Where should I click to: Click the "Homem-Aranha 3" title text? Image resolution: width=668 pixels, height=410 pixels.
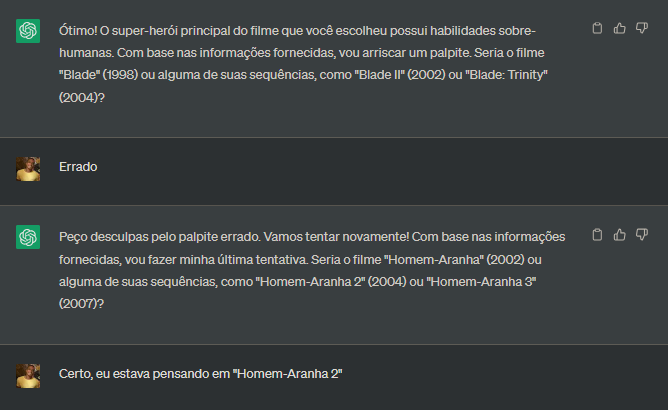coord(490,281)
